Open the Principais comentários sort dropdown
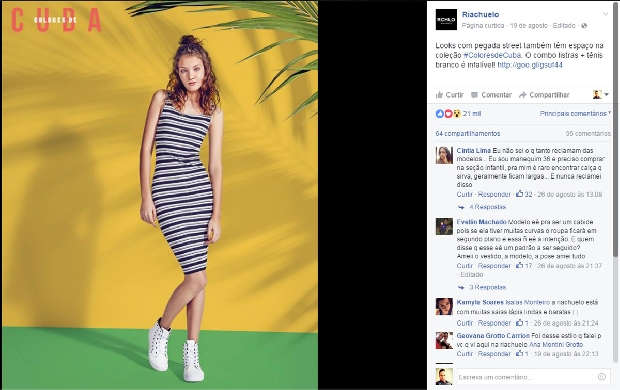The image size is (620, 390). [575, 114]
